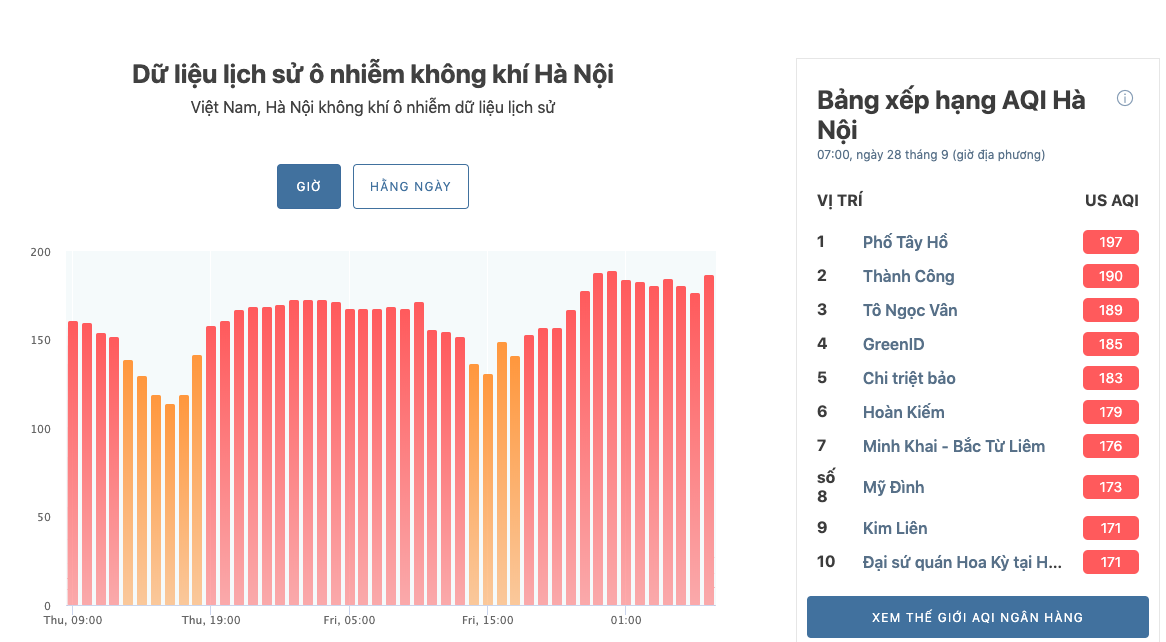Open the Phố Tây Hồ location link
The image size is (1166, 642).
905,242
